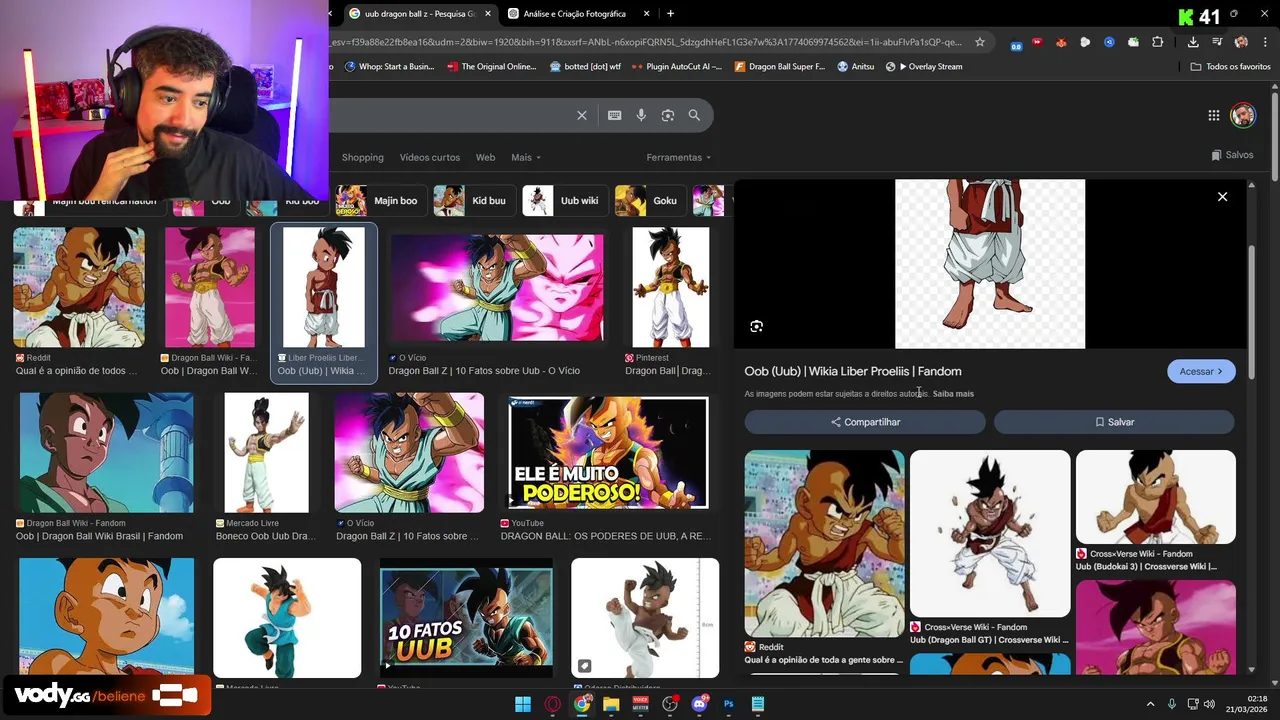This screenshot has width=1280, height=720.
Task: Open the 'Plugin AutoCut AI' bookmark
Action: 677,67
